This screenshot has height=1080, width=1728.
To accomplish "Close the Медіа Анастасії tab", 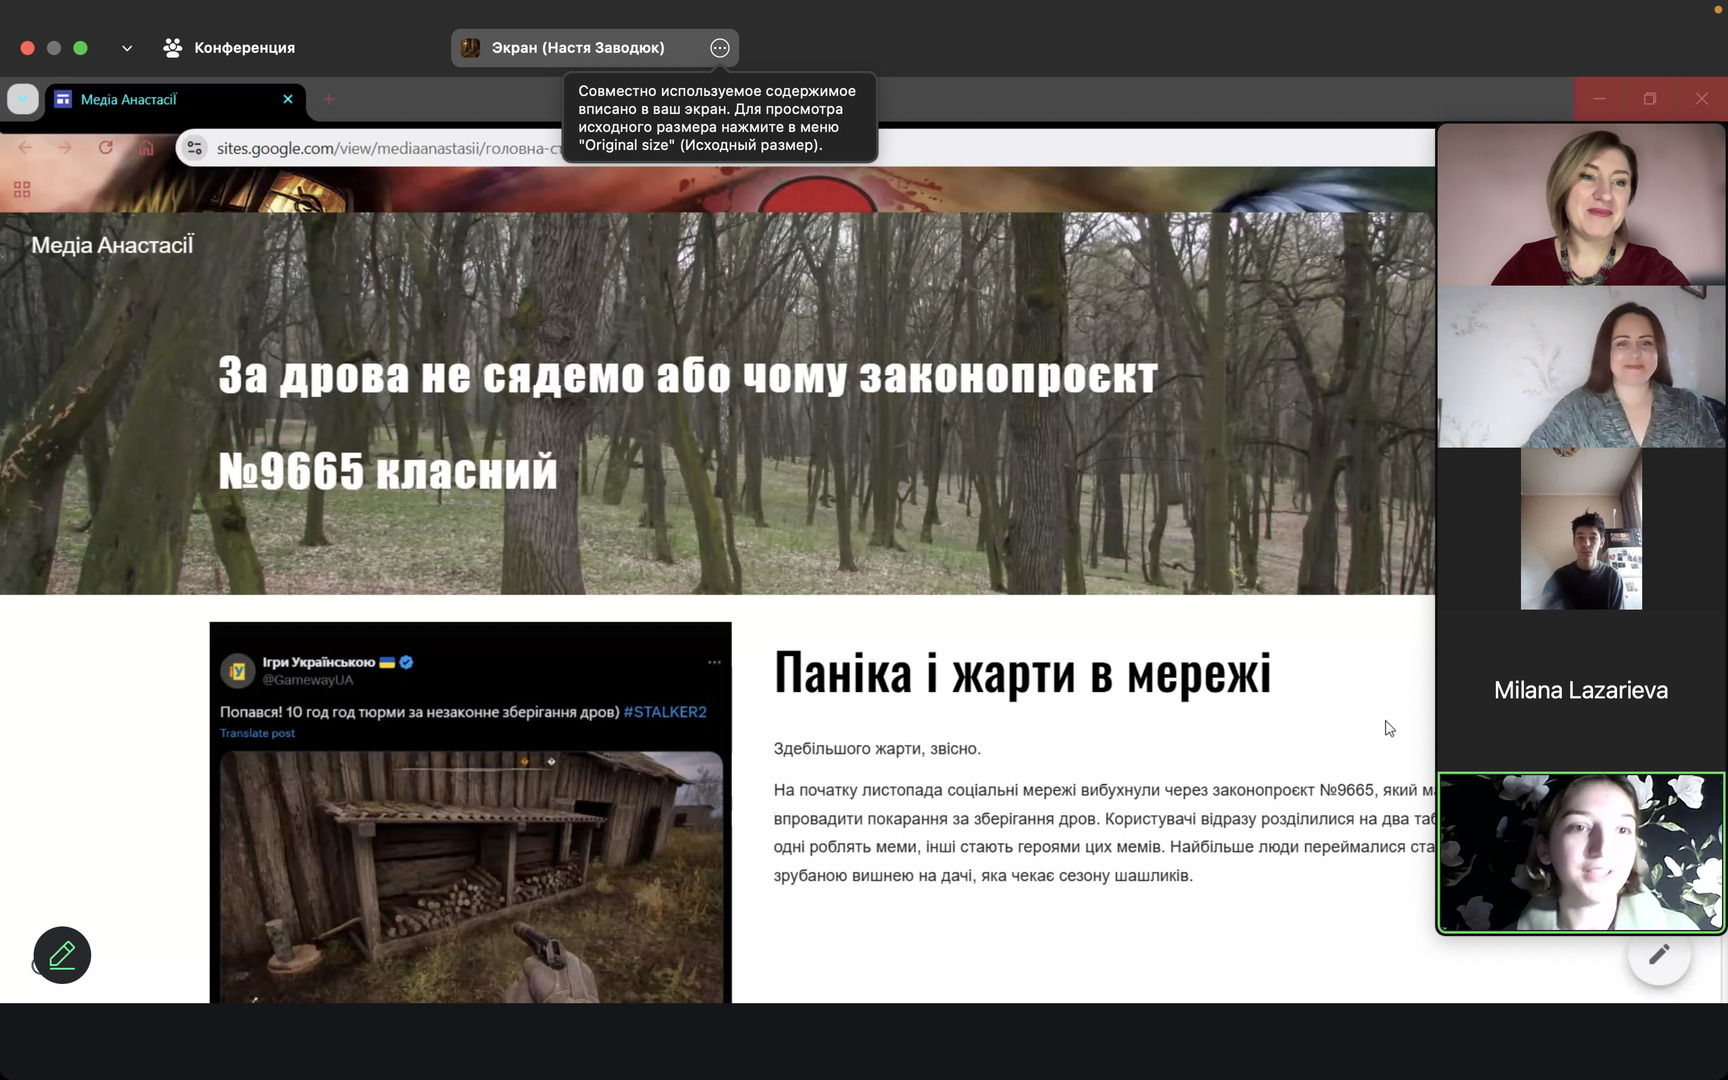I will click(x=288, y=99).
